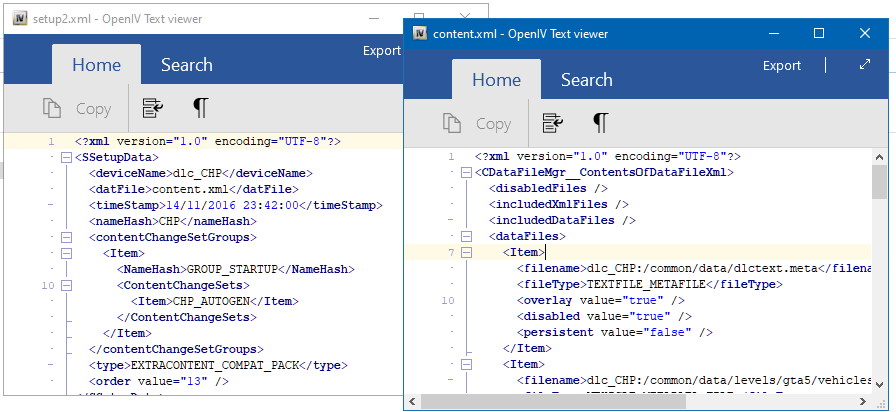Screen dimensions: 896x412
Task: Click the Copy icon in setup2.xml viewer
Action: [52, 109]
